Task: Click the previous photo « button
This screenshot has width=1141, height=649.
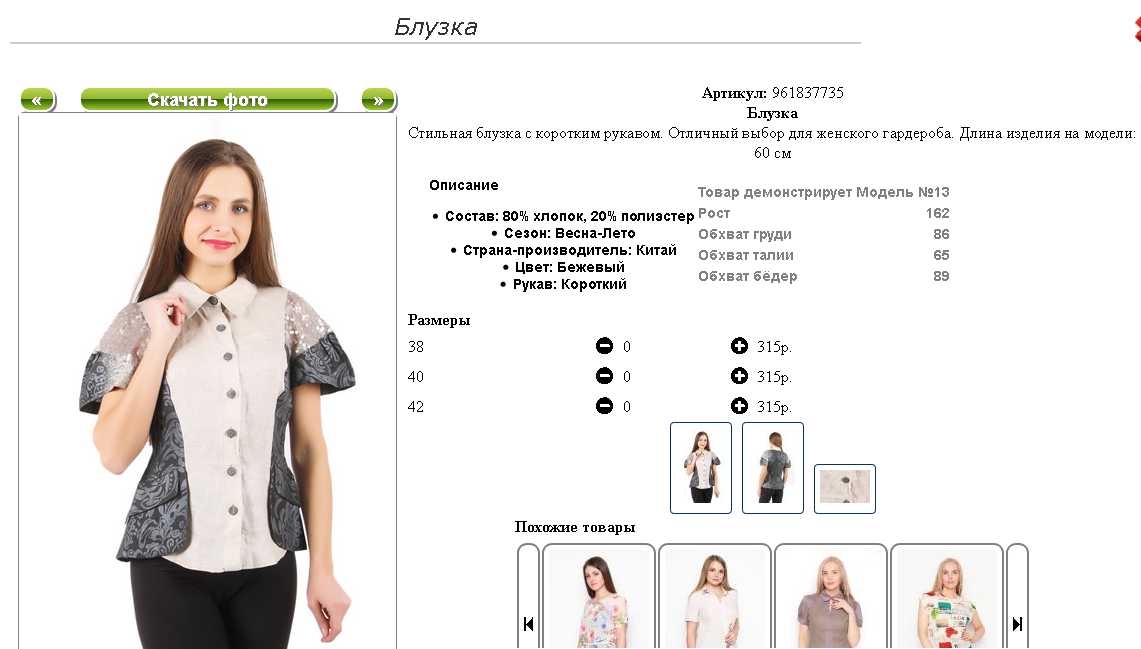Action: pos(38,100)
